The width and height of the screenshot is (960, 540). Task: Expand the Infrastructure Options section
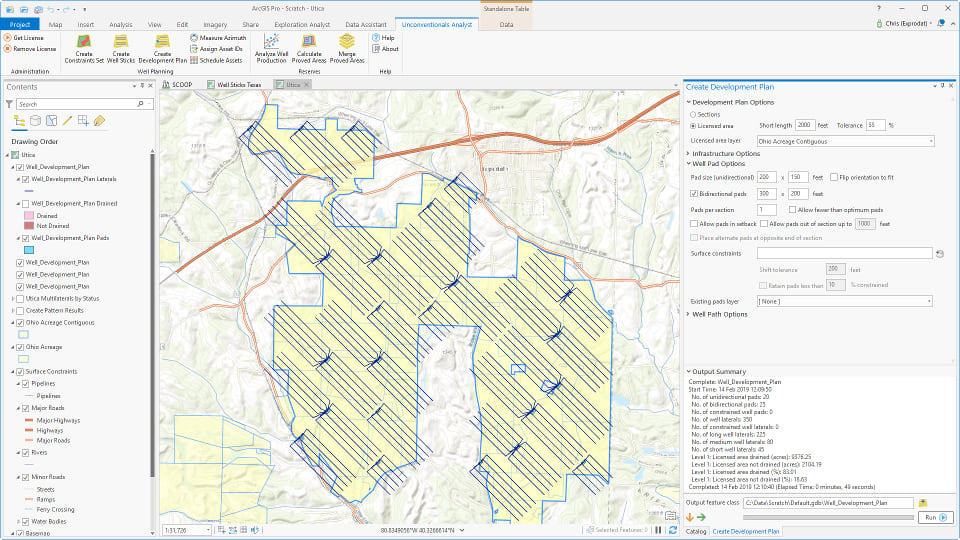click(726, 153)
